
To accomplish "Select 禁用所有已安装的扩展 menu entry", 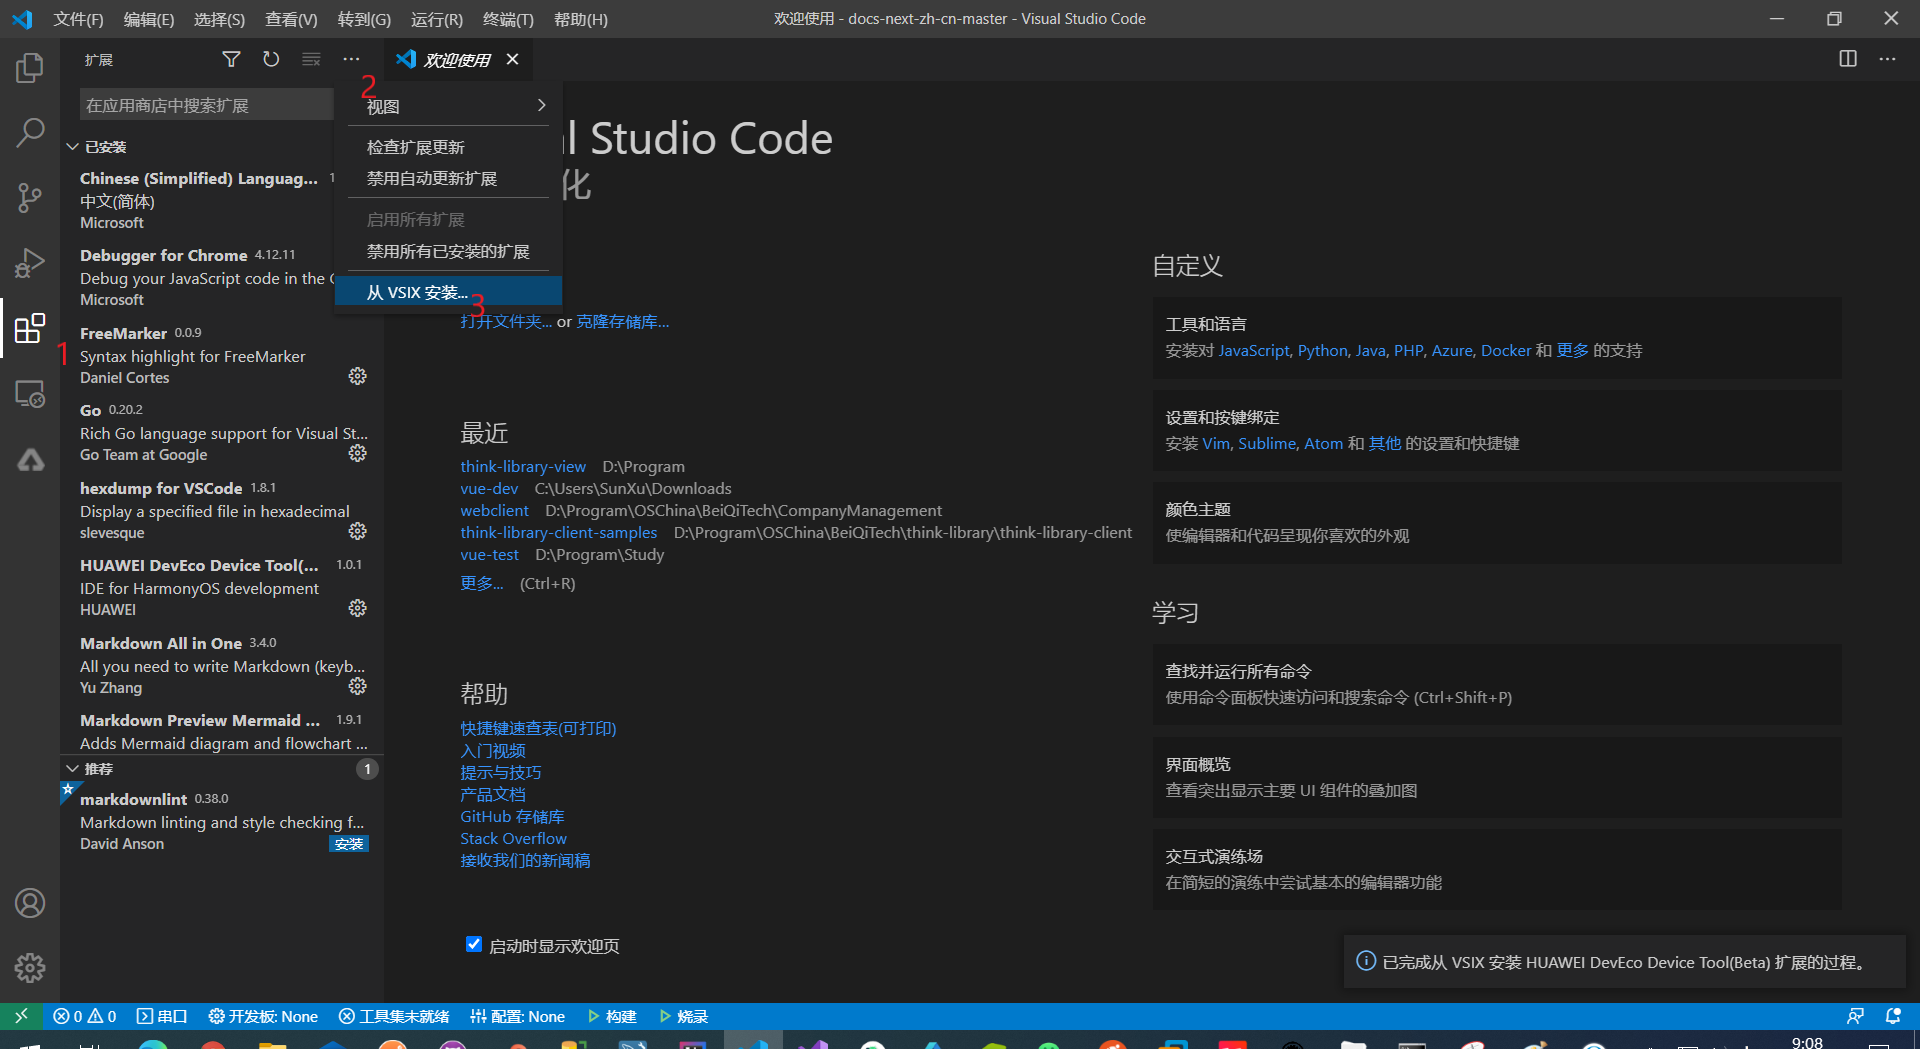I will pyautogui.click(x=449, y=252).
